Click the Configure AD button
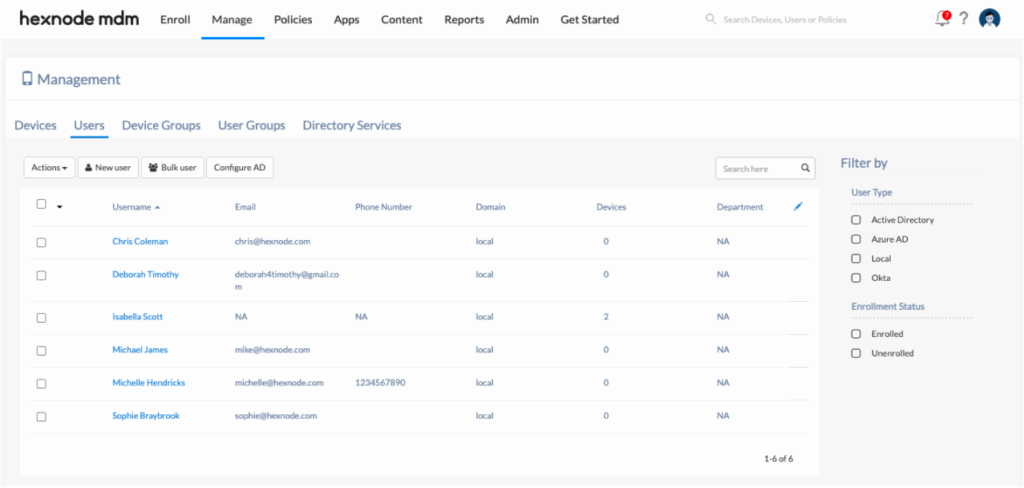The image size is (1024, 488). click(x=239, y=168)
